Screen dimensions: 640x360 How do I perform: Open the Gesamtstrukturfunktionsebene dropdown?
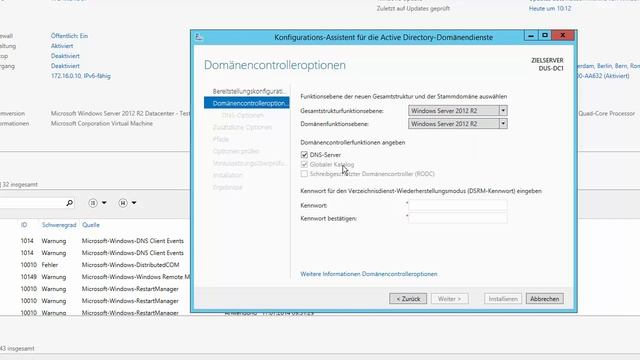[x=458, y=111]
